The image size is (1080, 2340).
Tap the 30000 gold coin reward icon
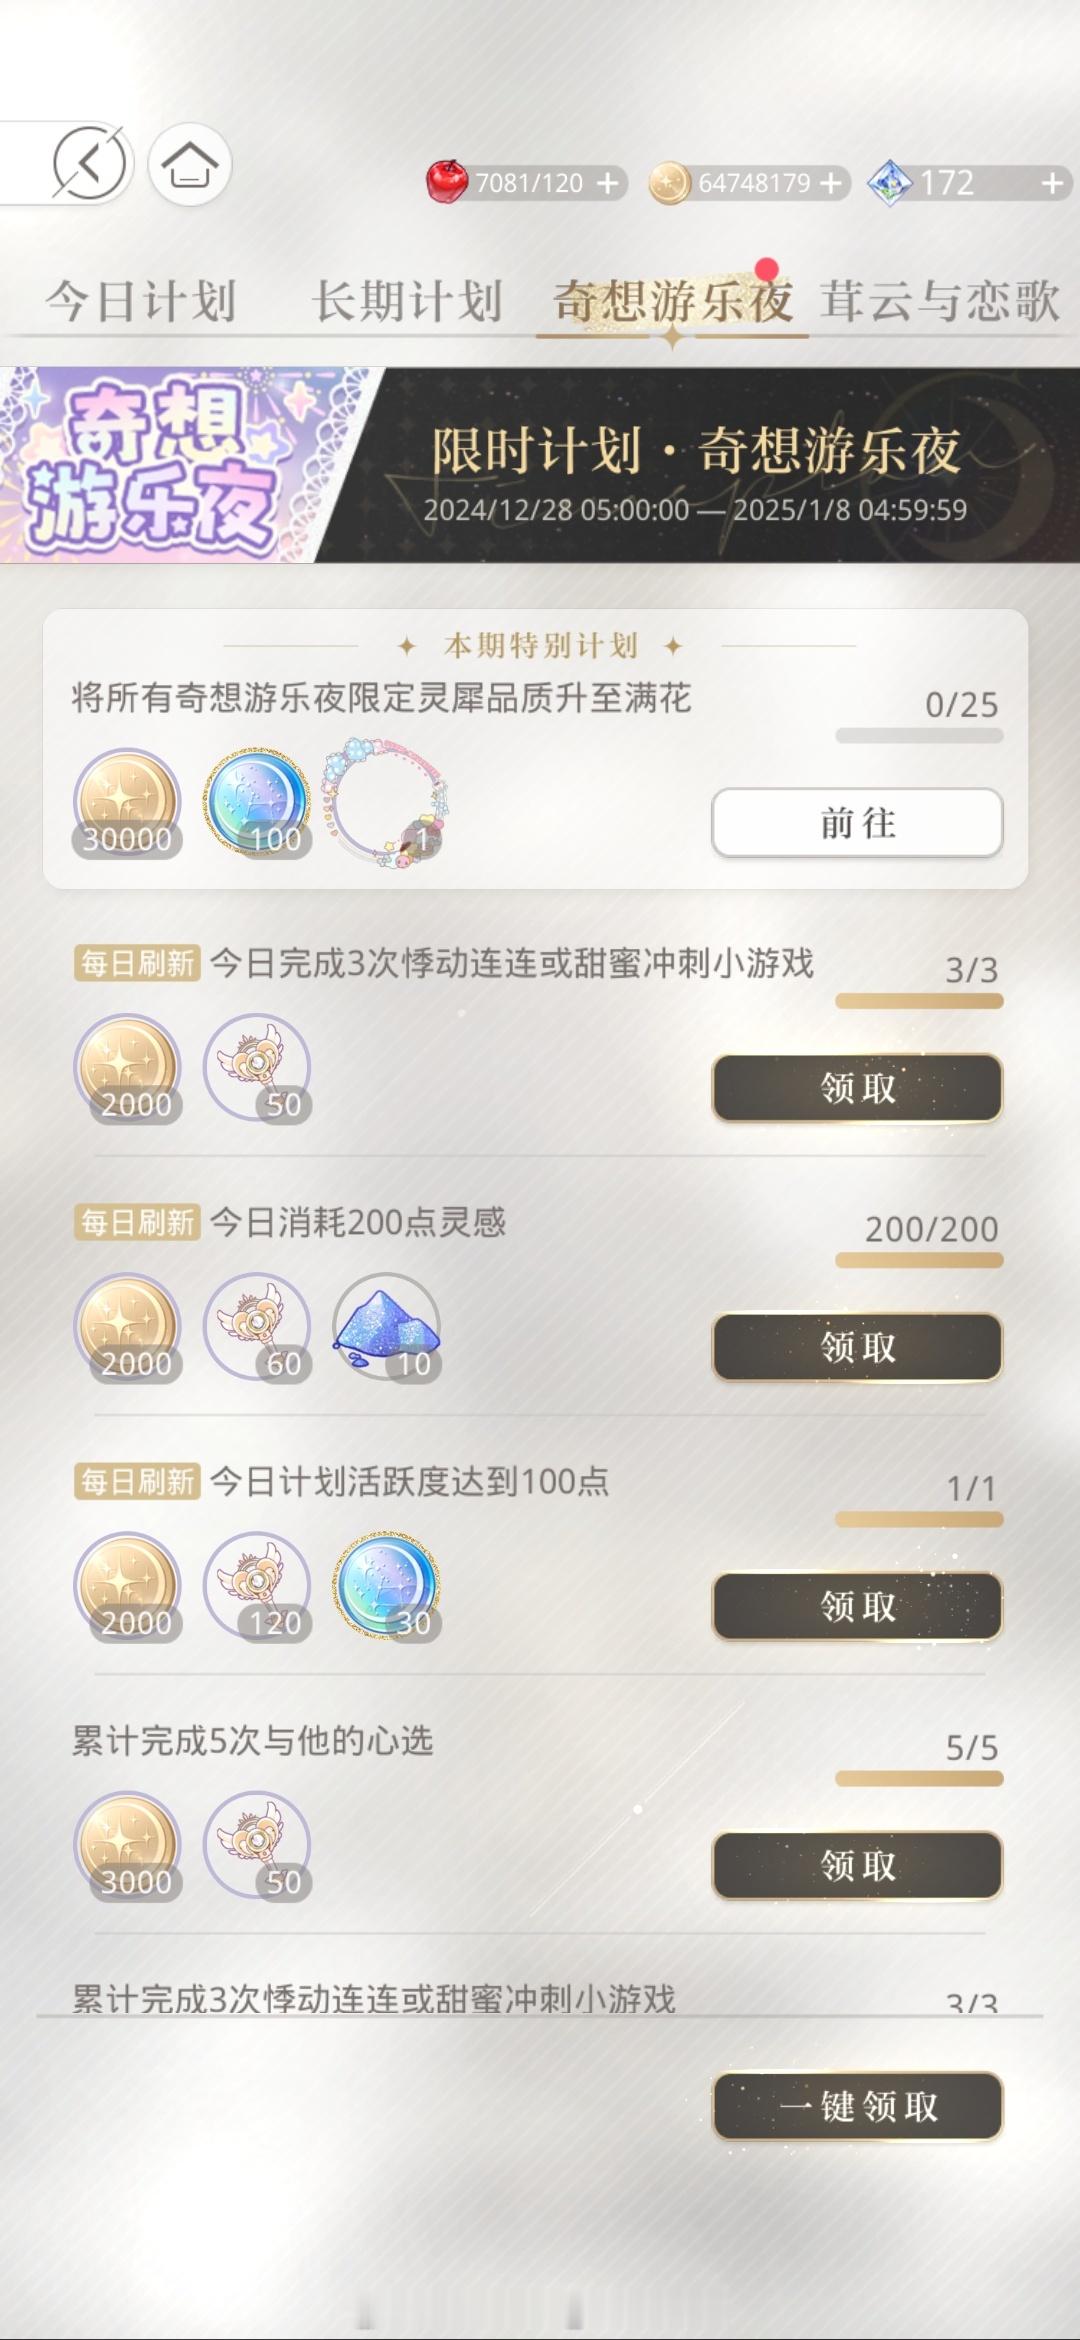pyautogui.click(x=127, y=803)
